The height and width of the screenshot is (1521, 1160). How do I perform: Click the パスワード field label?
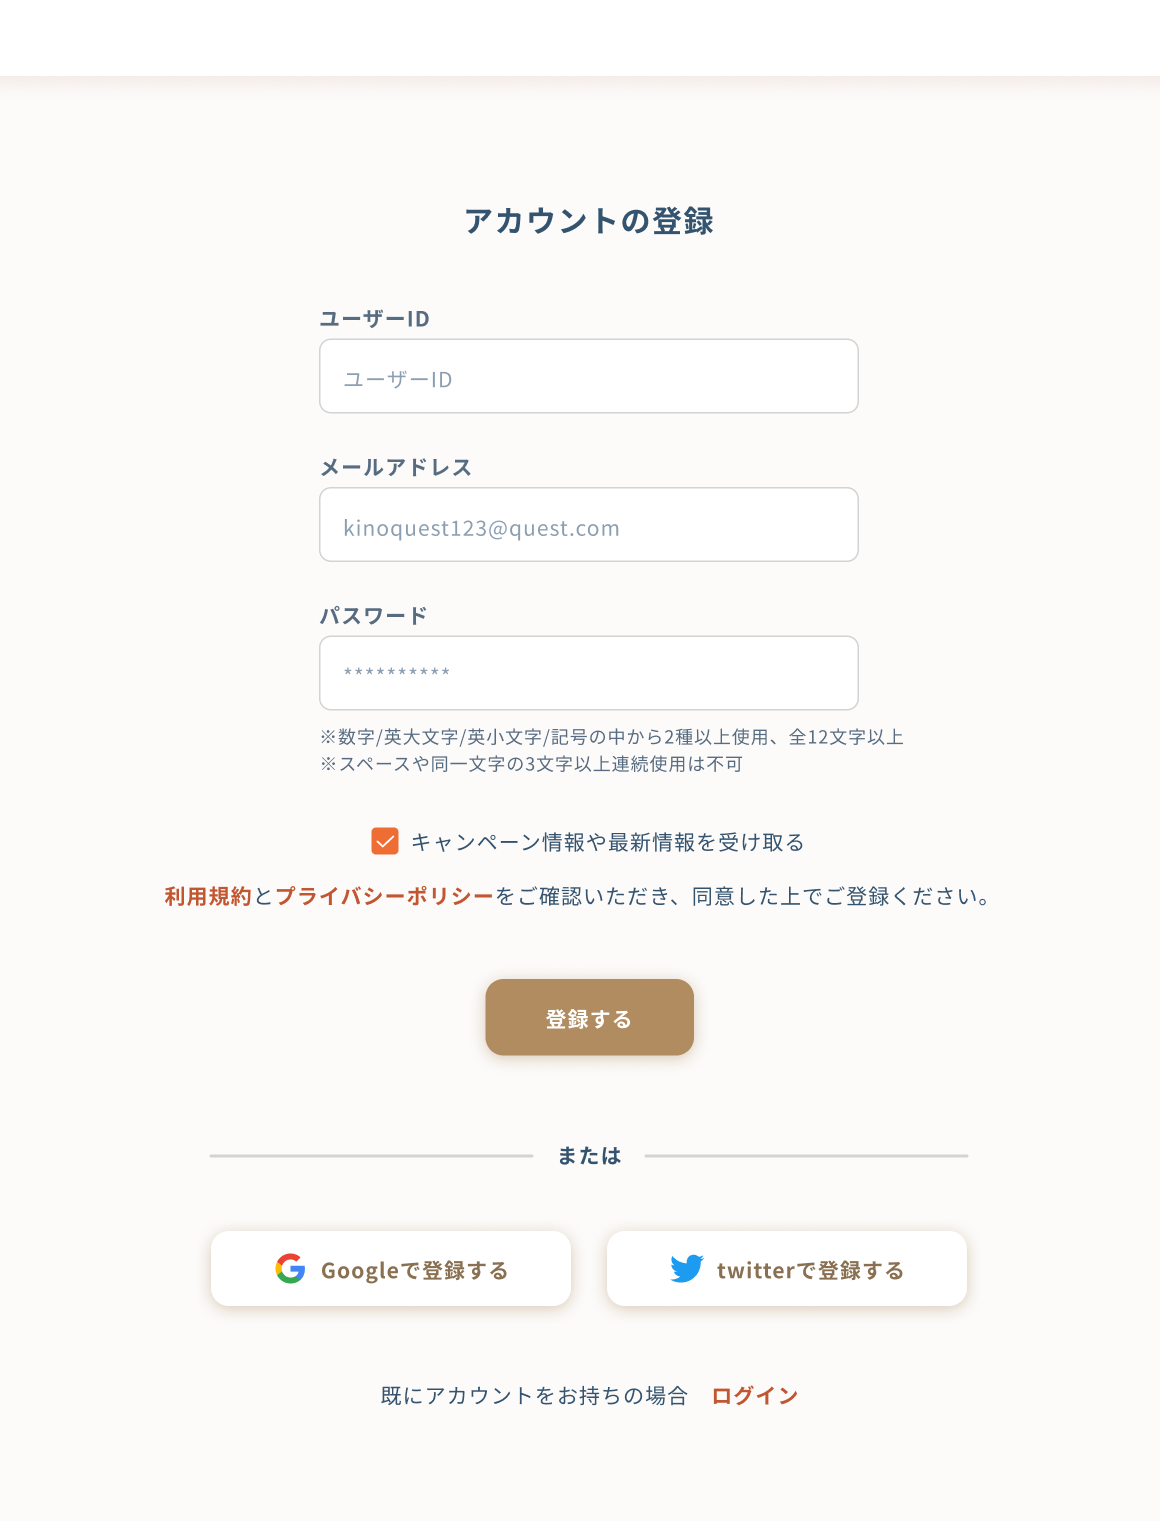click(374, 615)
